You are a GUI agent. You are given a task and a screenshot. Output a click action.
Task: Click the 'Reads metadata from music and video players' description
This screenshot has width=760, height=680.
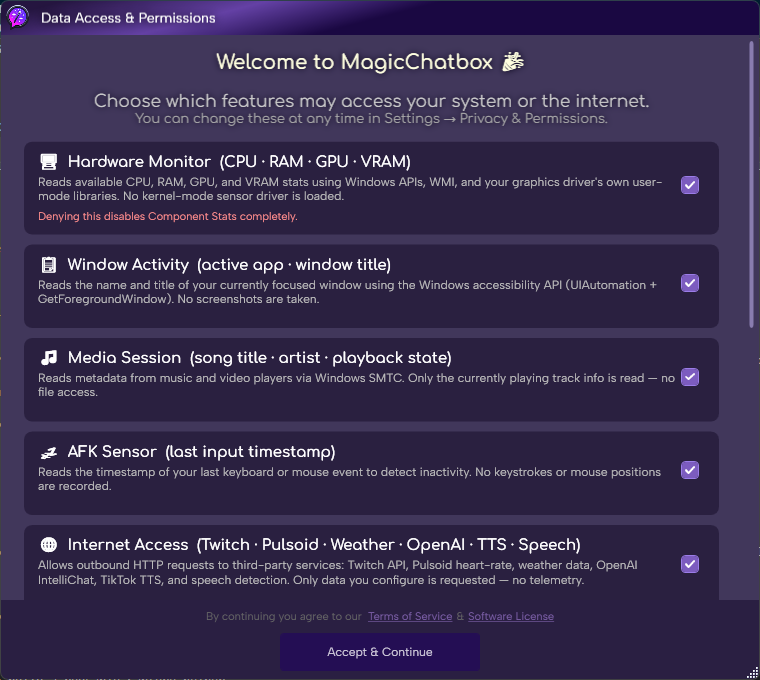[x=356, y=385]
